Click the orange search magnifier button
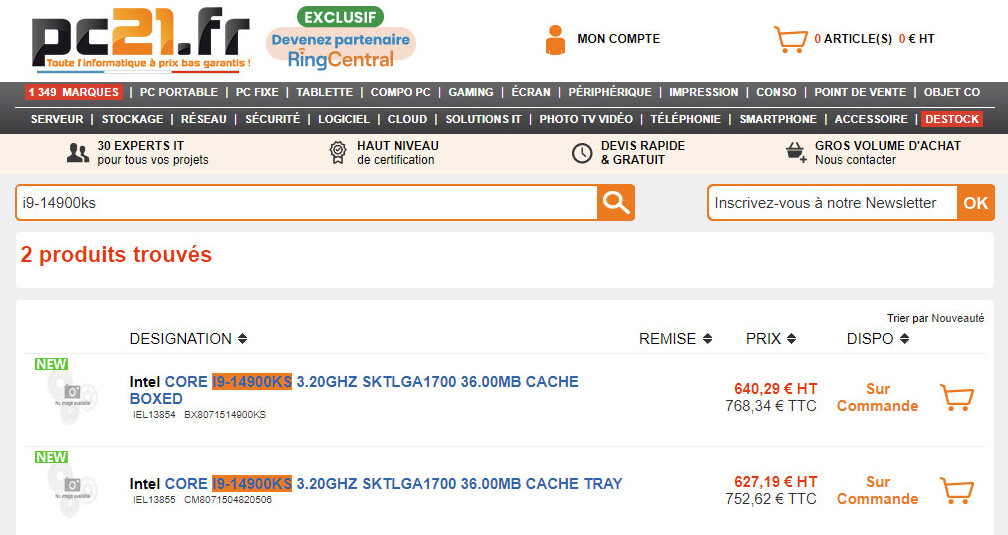Viewport: 1008px width, 535px height. point(616,203)
